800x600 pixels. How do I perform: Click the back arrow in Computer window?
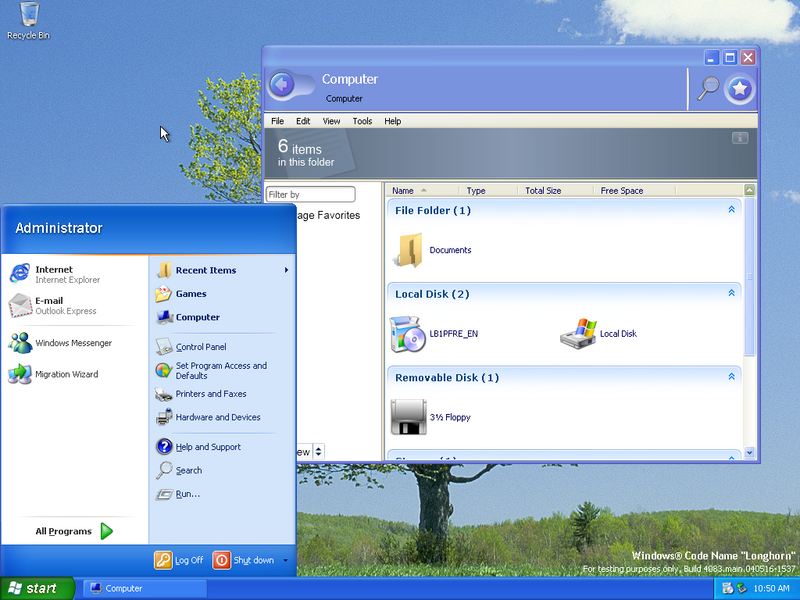tap(281, 85)
